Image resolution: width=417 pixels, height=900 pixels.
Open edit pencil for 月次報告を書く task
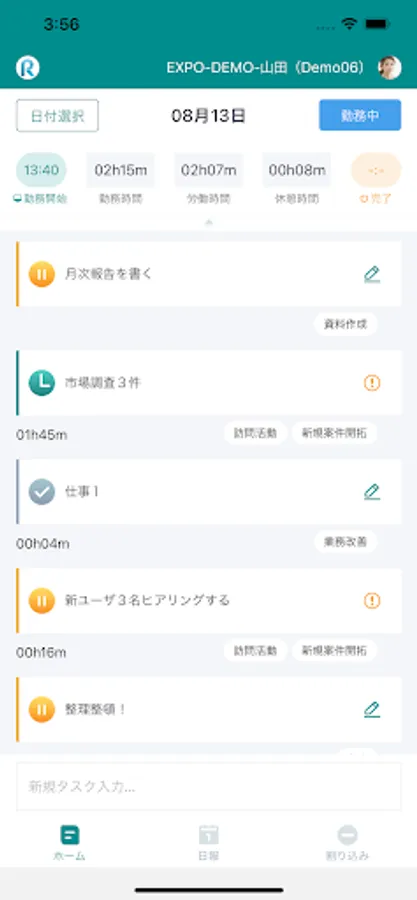(372, 274)
